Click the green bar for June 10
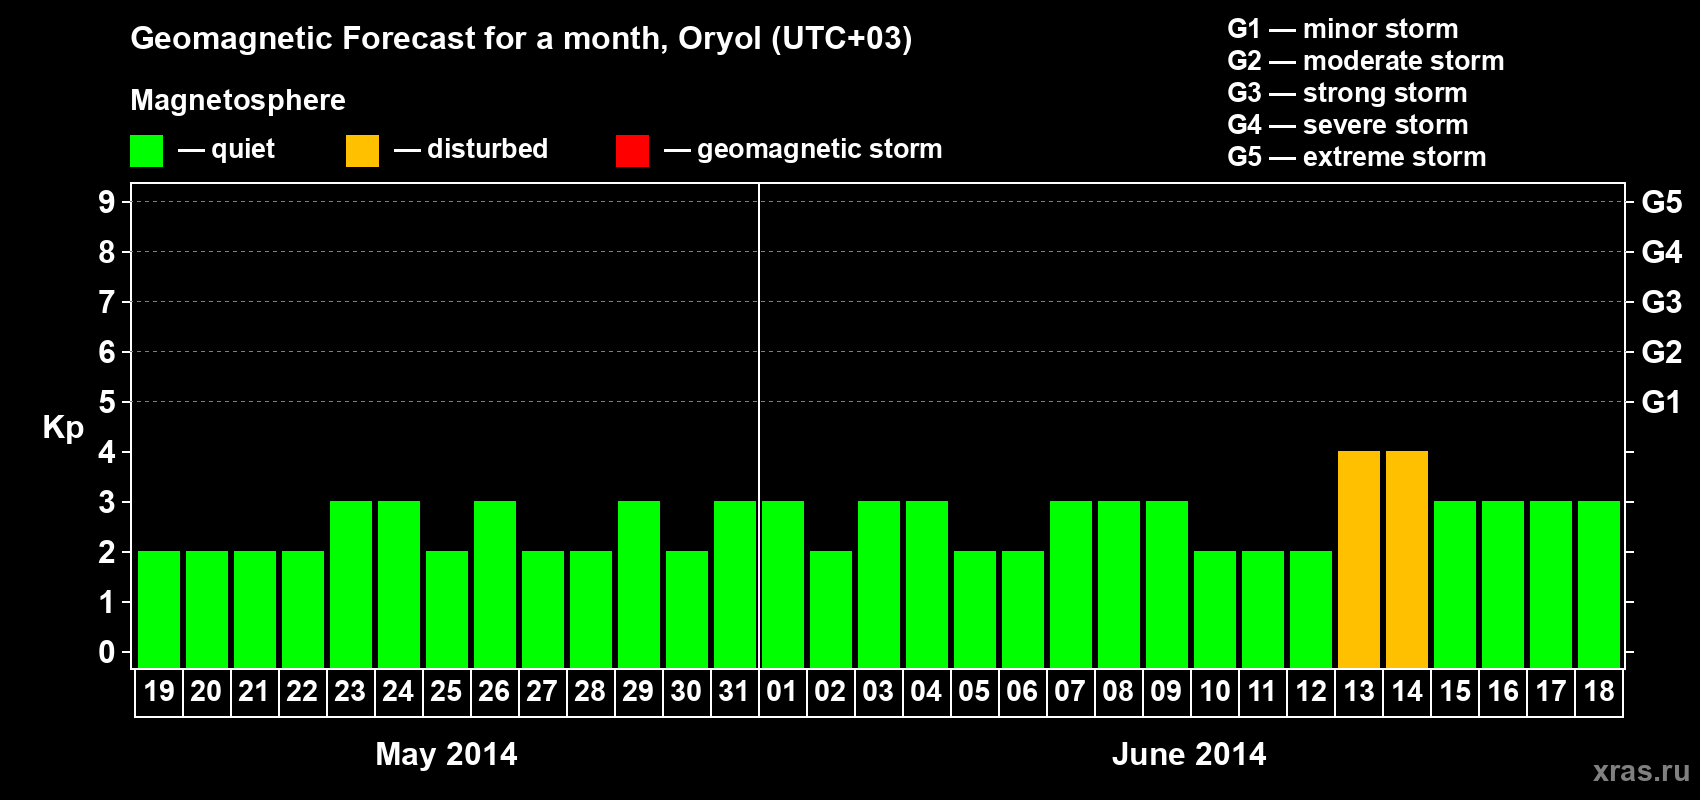The width and height of the screenshot is (1700, 800). click(1215, 610)
